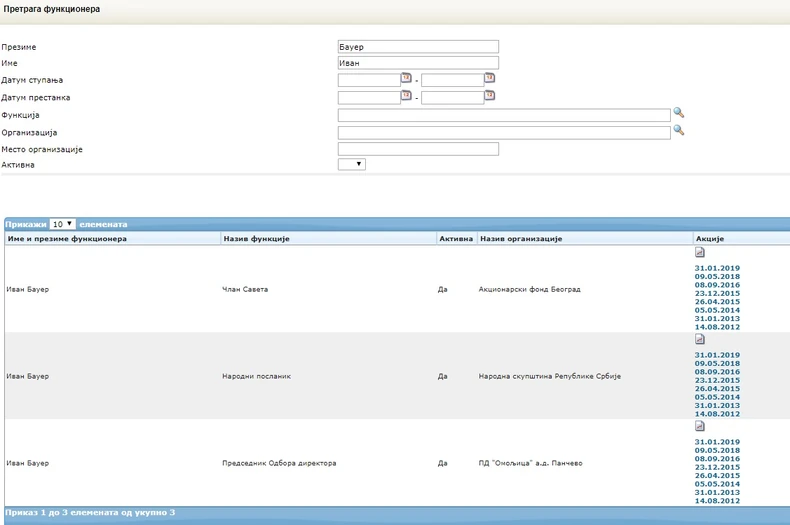Open 09.05.2018 link for ПД Омољица row
This screenshot has width=790, height=525.
[717, 451]
